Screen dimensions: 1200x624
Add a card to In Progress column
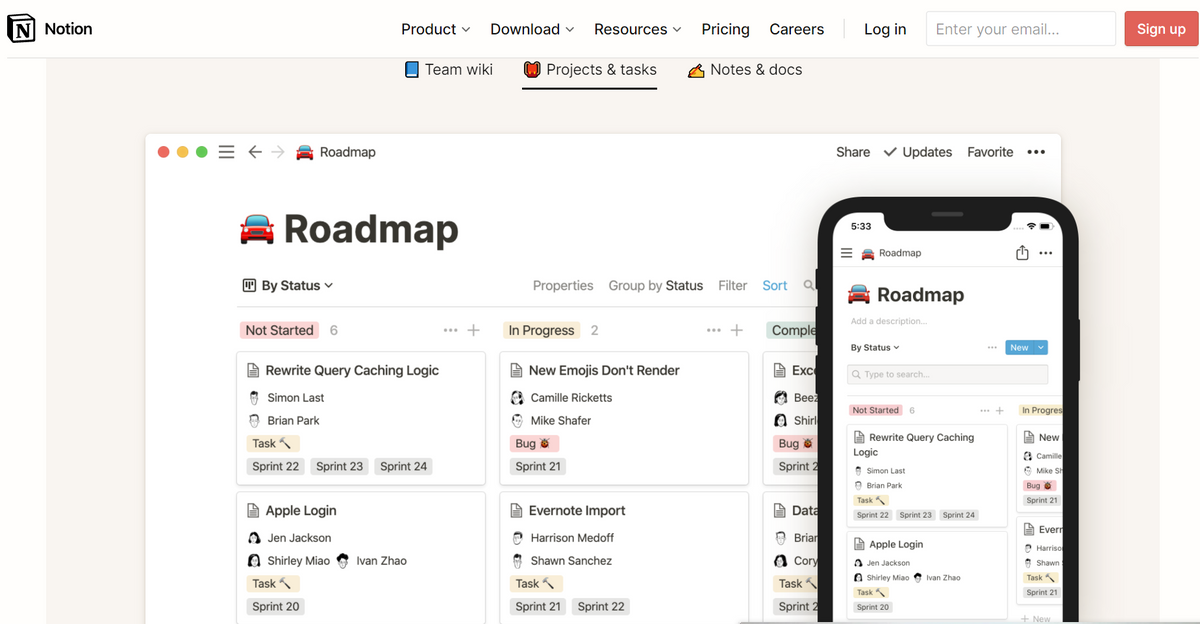pos(737,330)
